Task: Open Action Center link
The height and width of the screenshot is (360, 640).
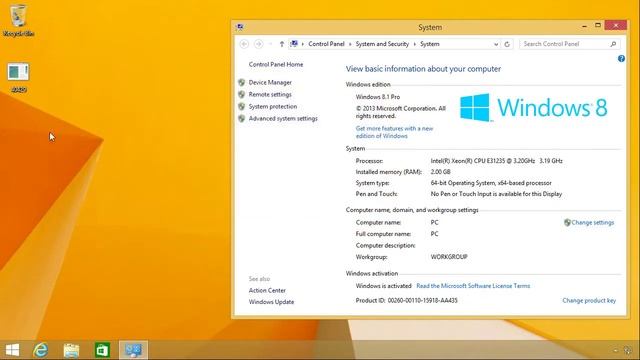Action: tap(267, 290)
